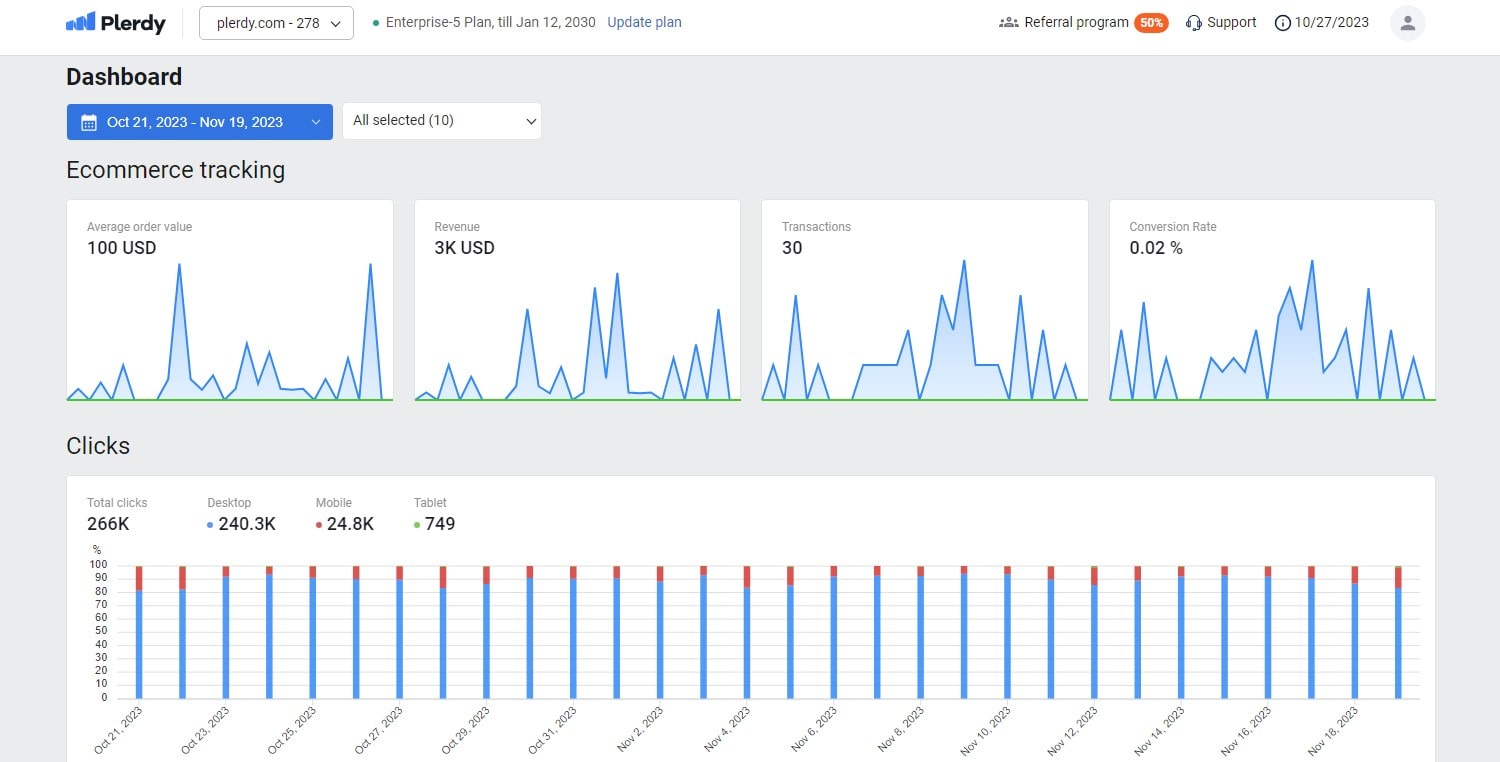The image size is (1500, 762).
Task: Open the Support headphones icon
Action: [1192, 22]
